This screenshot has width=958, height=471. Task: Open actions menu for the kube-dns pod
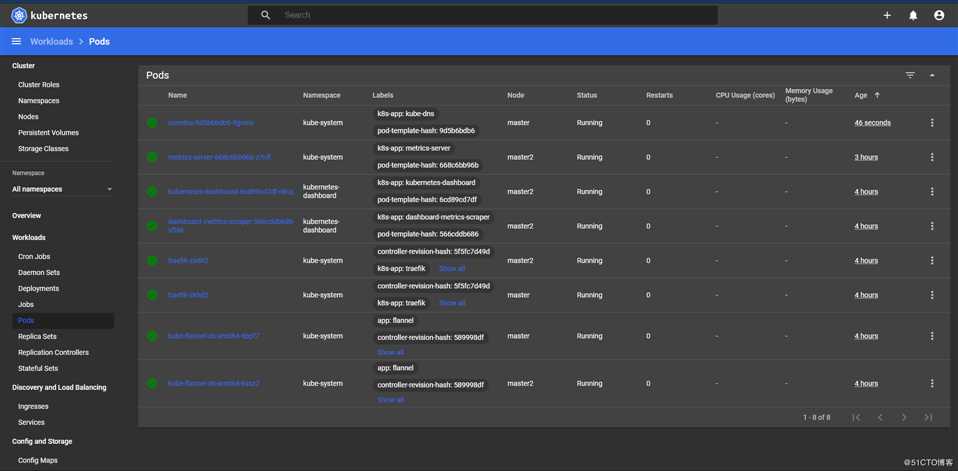[932, 123]
